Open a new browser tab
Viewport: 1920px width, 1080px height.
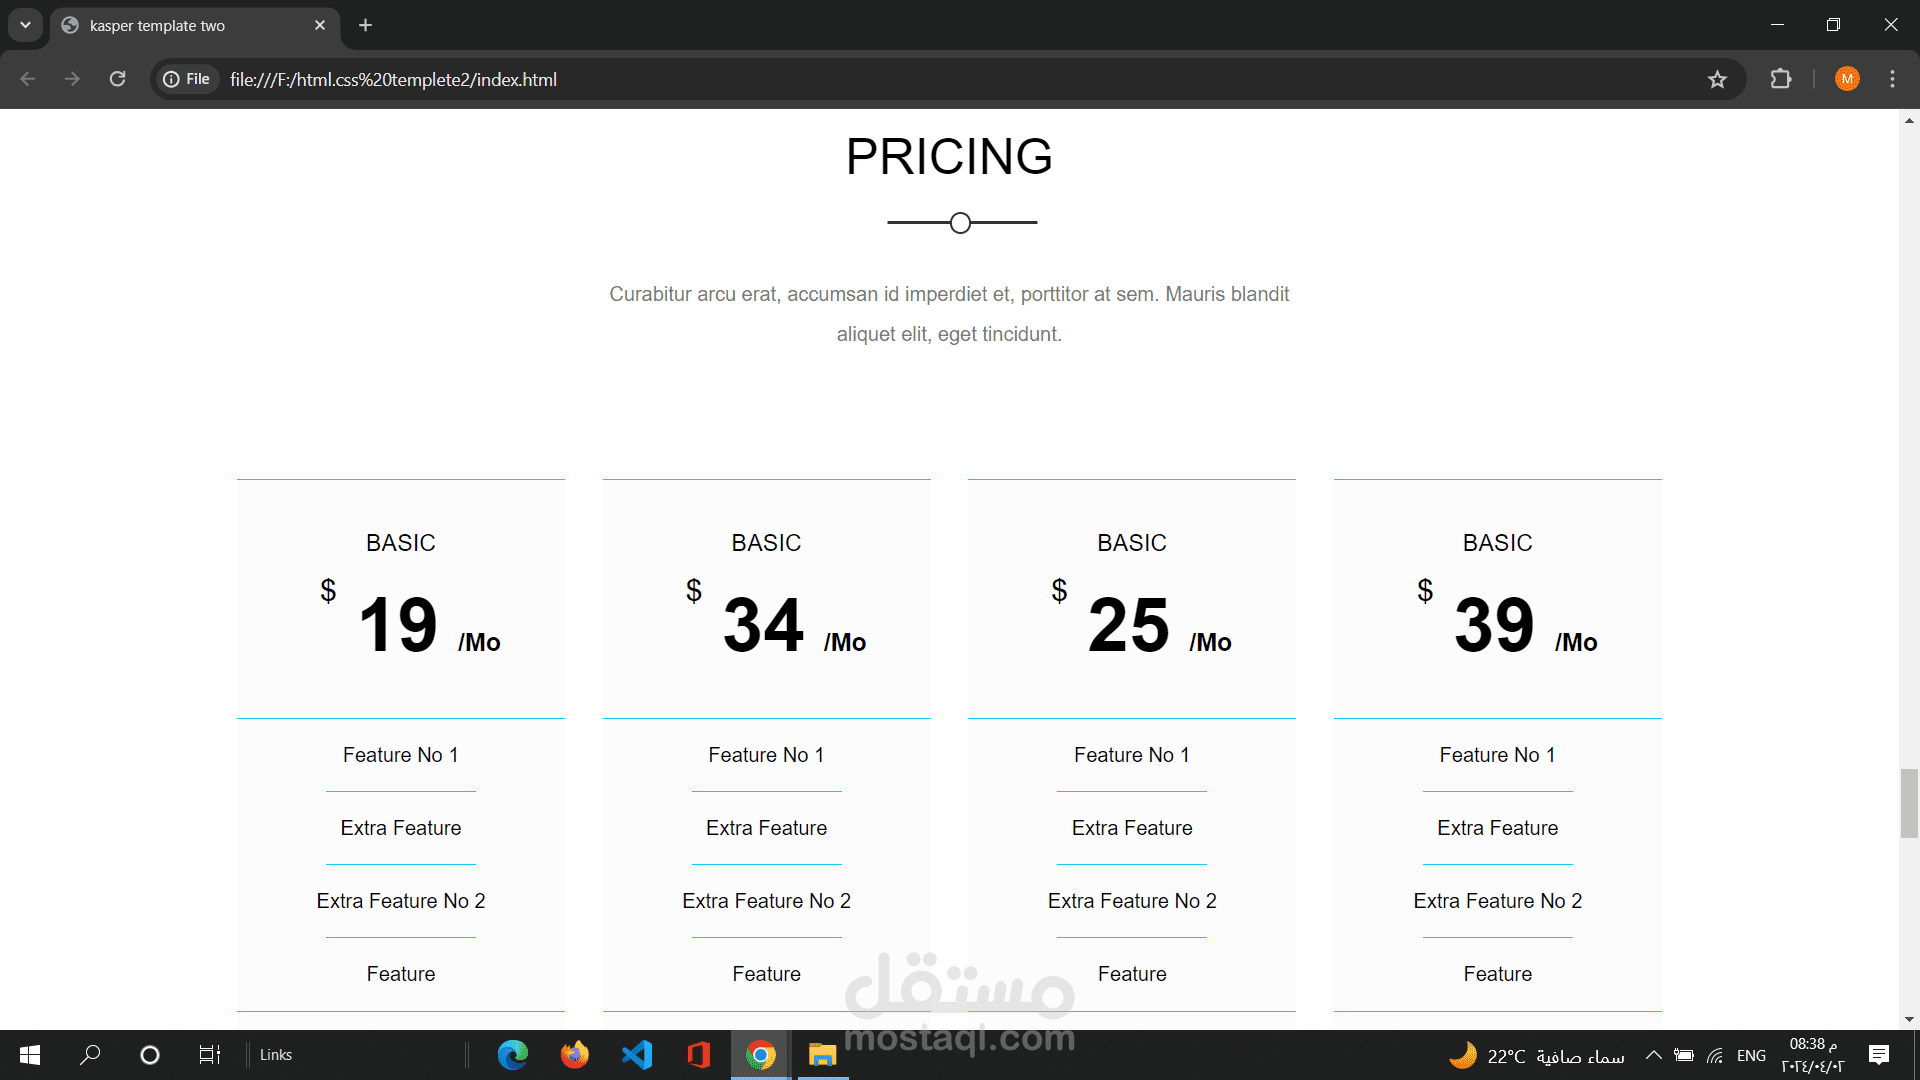(x=366, y=25)
